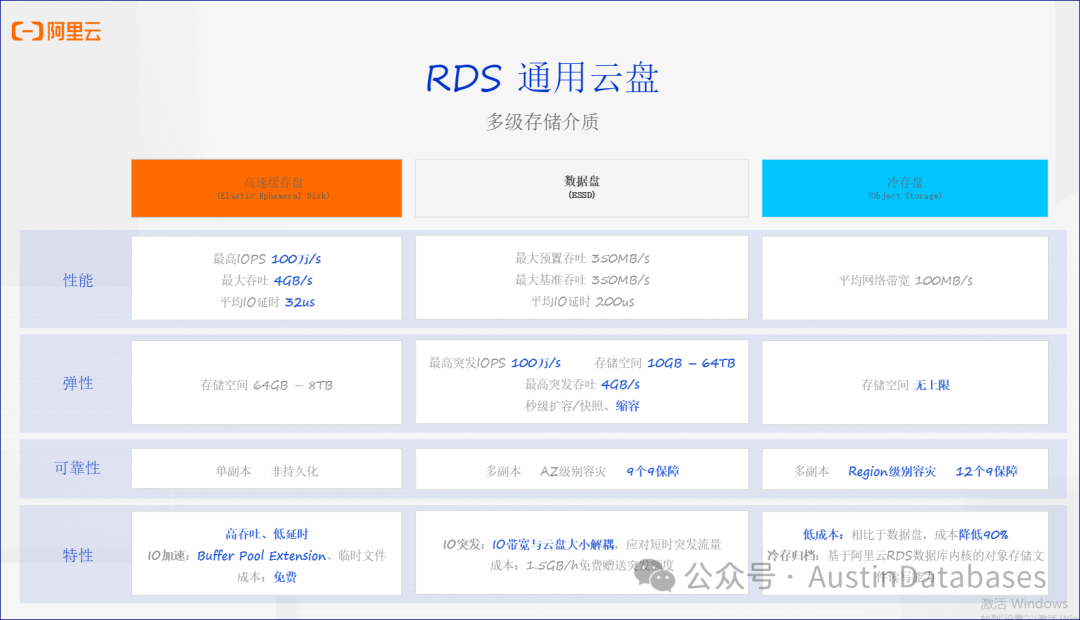Click the text Region级别容灾
The image size is (1080, 620).
point(892,471)
